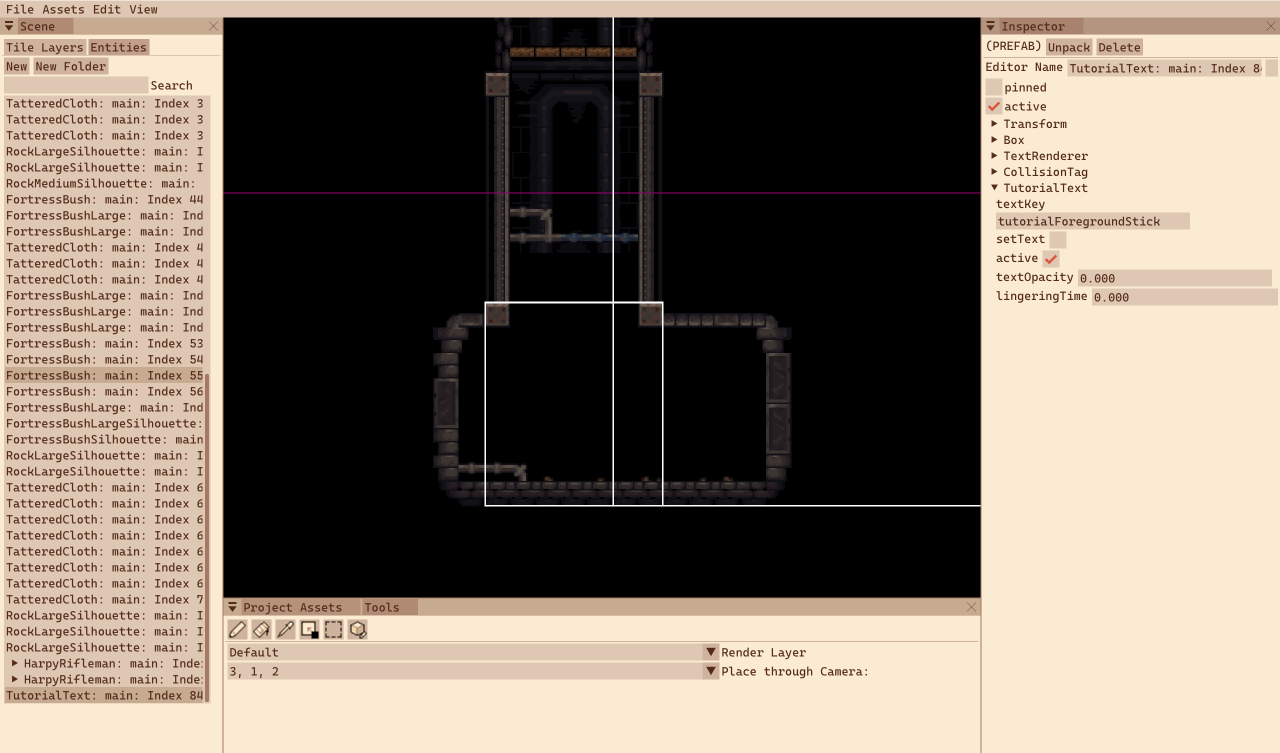
Task: Click the textOpacity value field
Action: pos(1174,278)
